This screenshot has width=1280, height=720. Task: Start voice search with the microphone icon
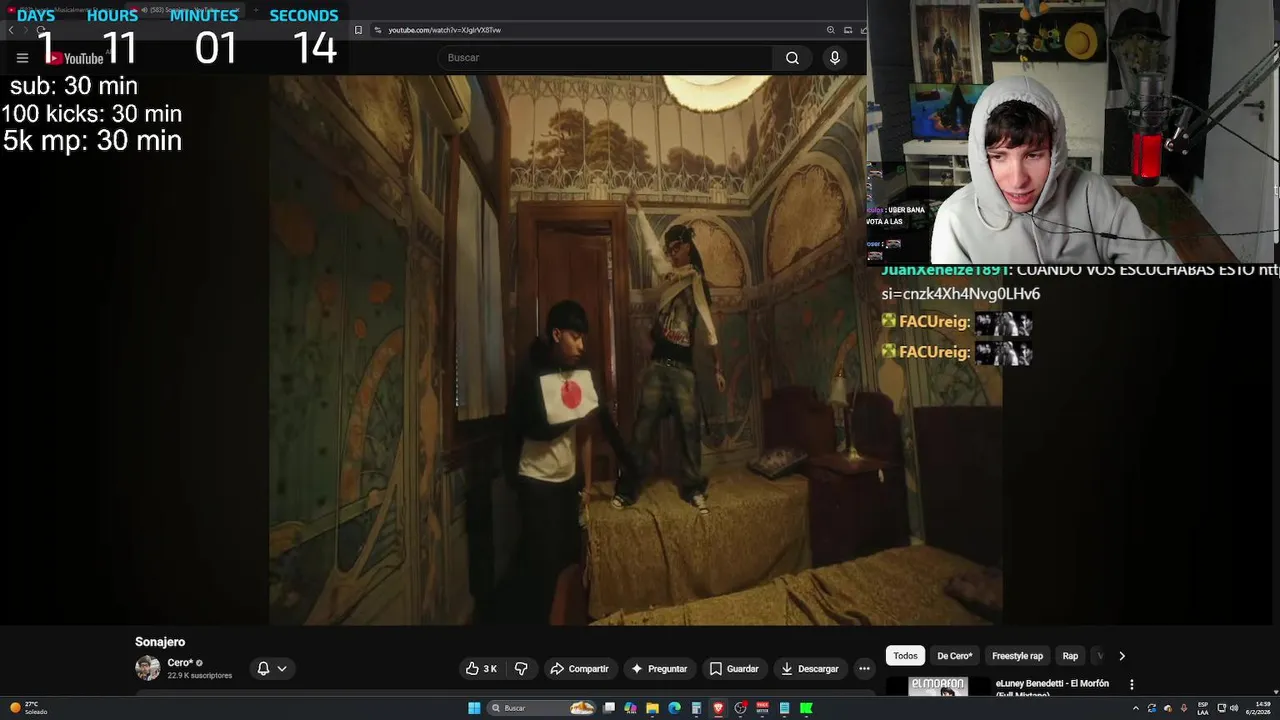point(835,58)
